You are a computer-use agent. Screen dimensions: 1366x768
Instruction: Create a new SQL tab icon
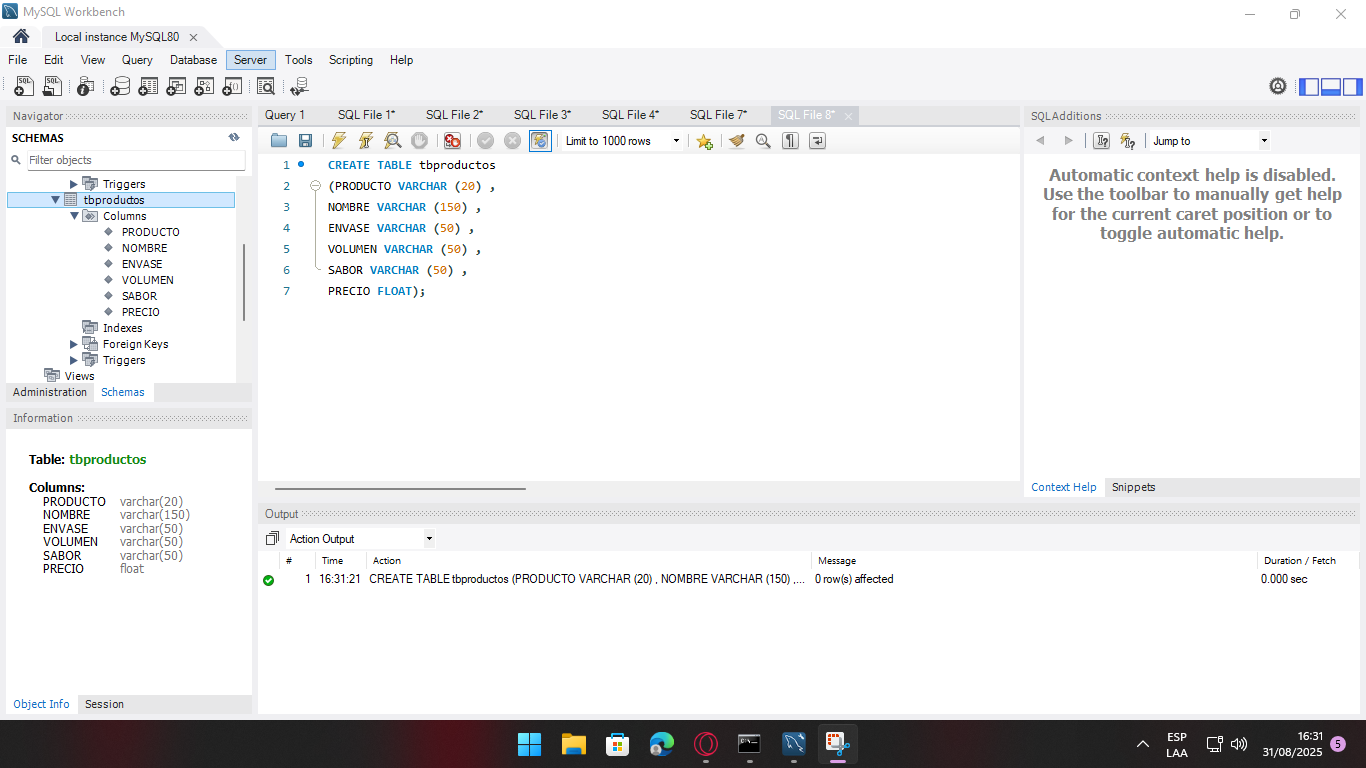(24, 87)
